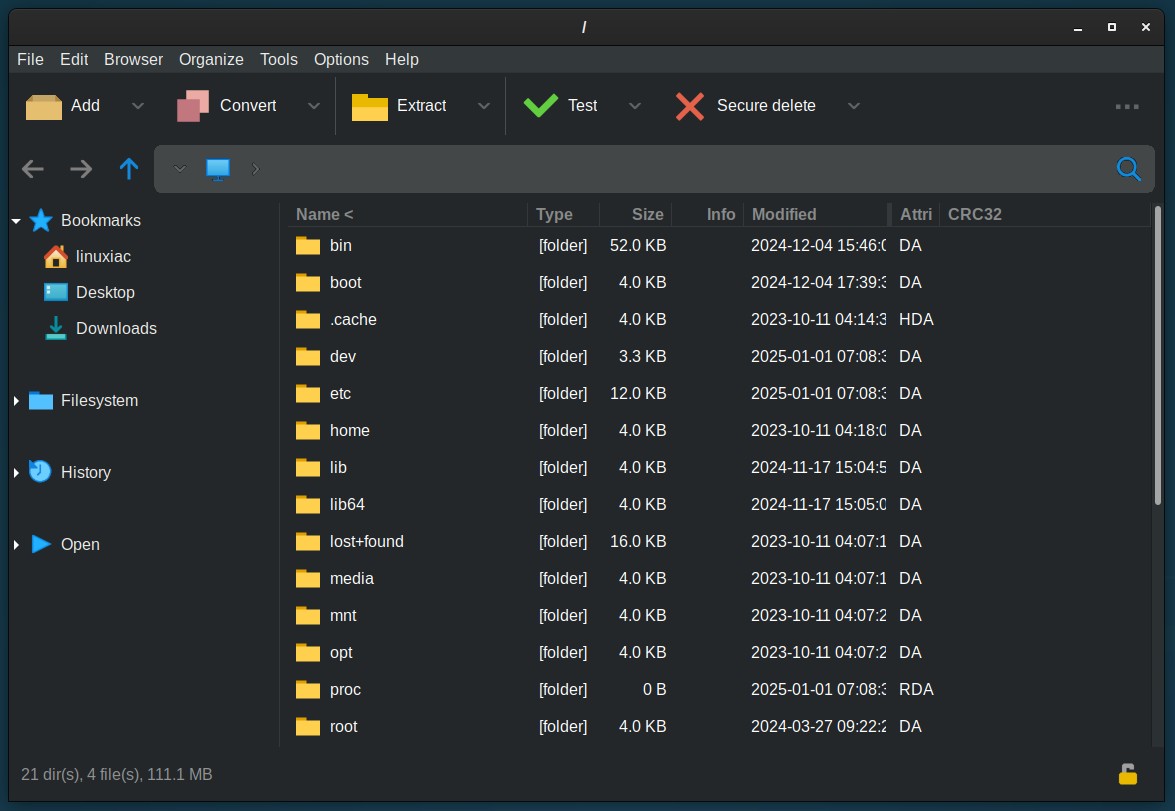The height and width of the screenshot is (811, 1175).
Task: Sort by the CRC32 column header
Action: pyautogui.click(x=1045, y=214)
